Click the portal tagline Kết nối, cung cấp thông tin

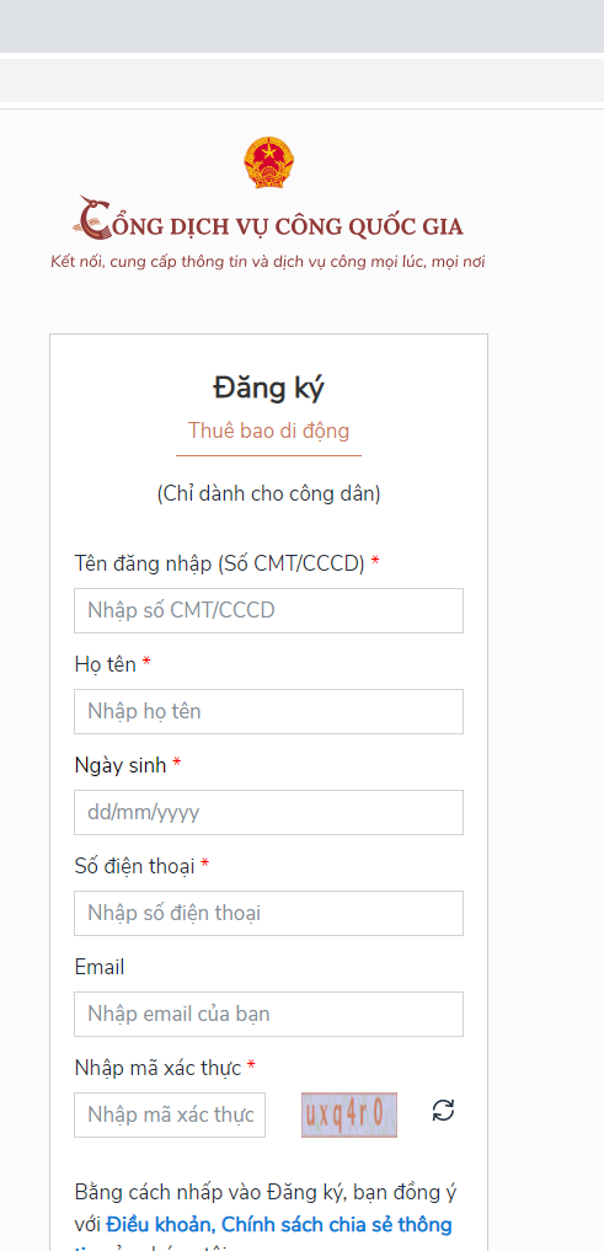tap(268, 263)
